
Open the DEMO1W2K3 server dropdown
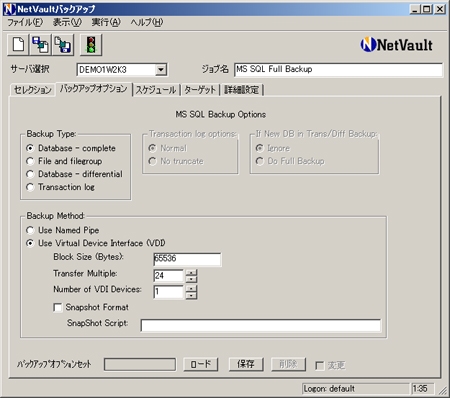[x=161, y=70]
